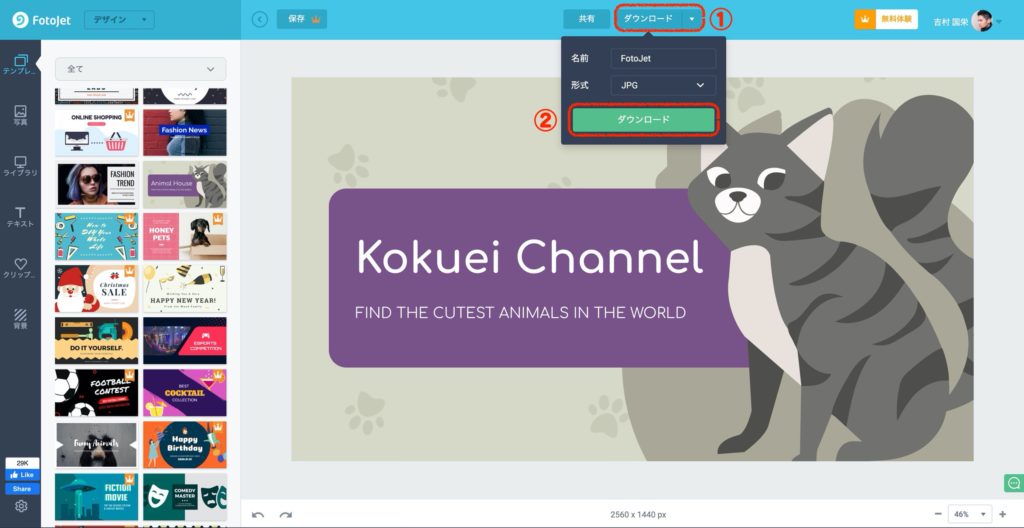Open the green chat support icon
The image size is (1024, 528).
(x=1012, y=484)
